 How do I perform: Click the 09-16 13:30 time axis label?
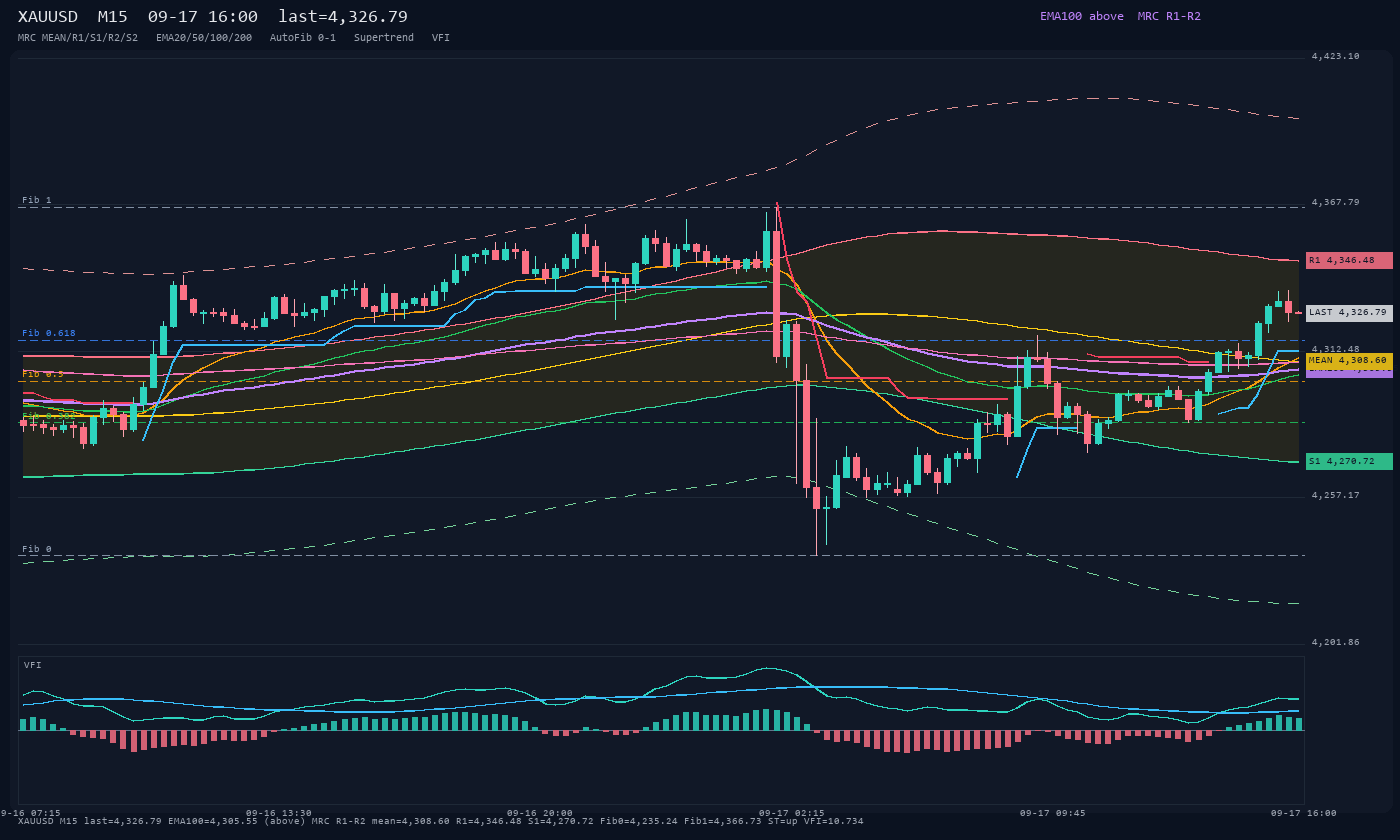tap(279, 813)
